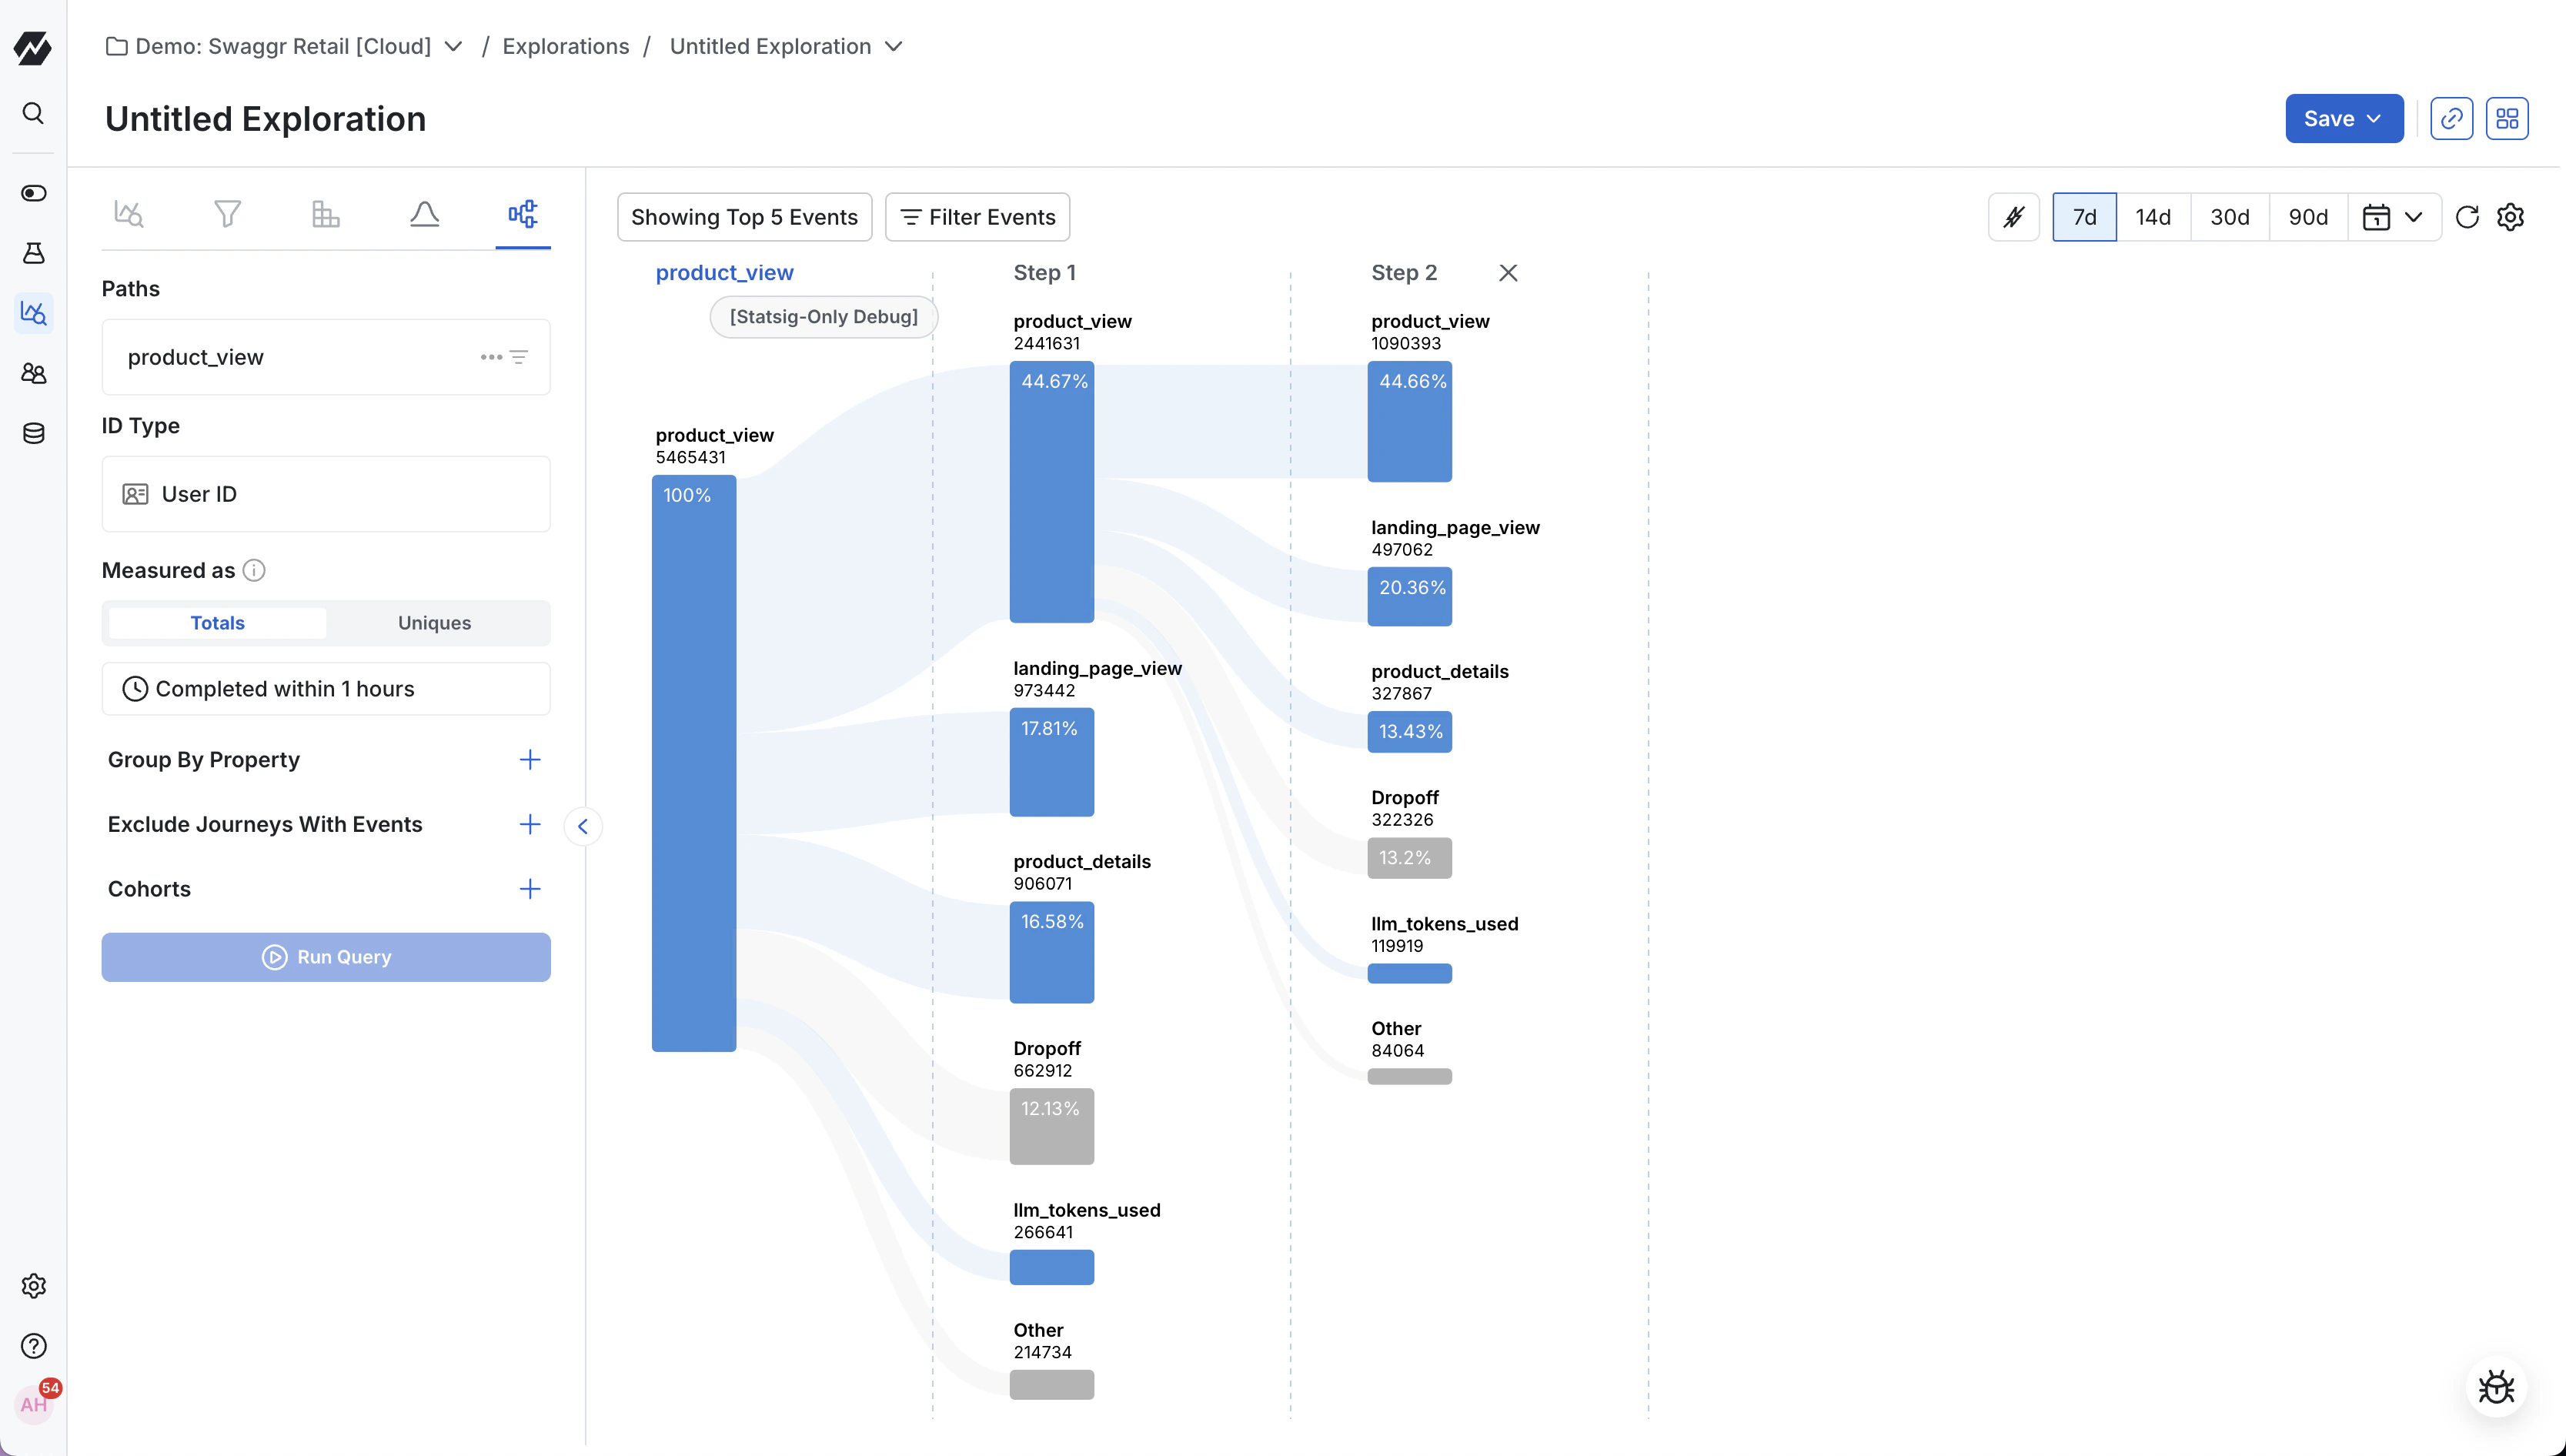Open the chart settings gear icon

2512,216
